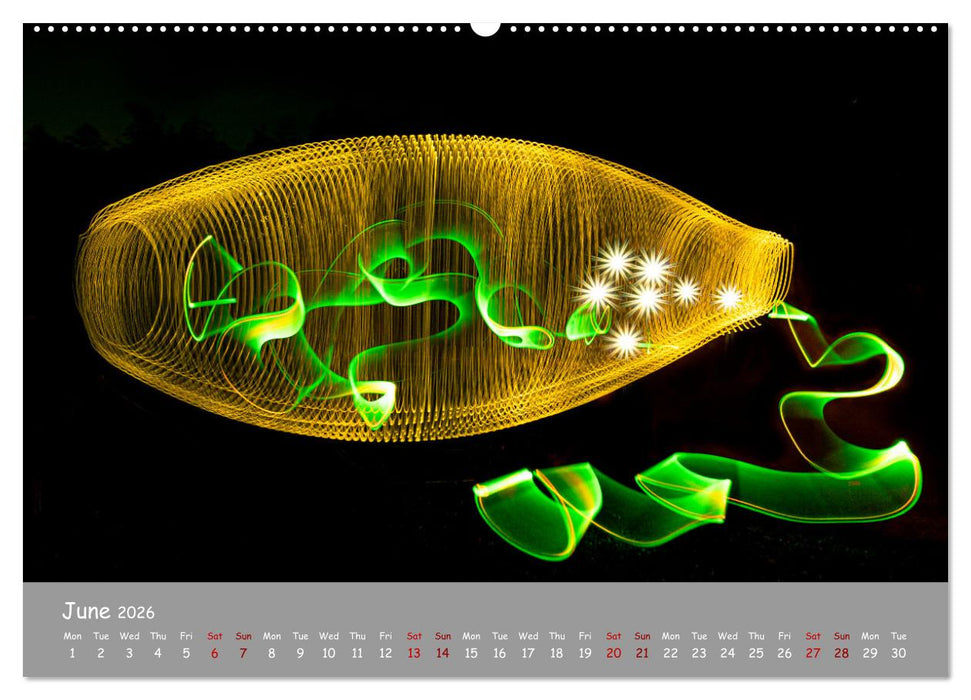Click the hanger hole at the top

pyautogui.click(x=484, y=26)
